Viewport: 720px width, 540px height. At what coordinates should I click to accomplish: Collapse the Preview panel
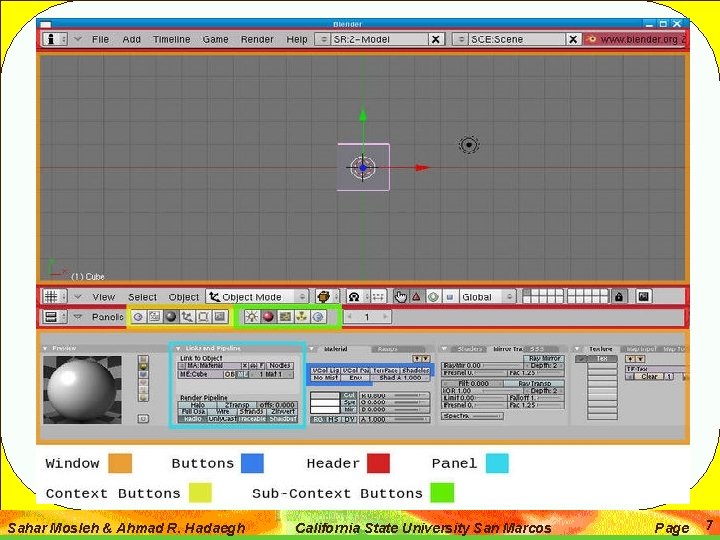tap(45, 349)
